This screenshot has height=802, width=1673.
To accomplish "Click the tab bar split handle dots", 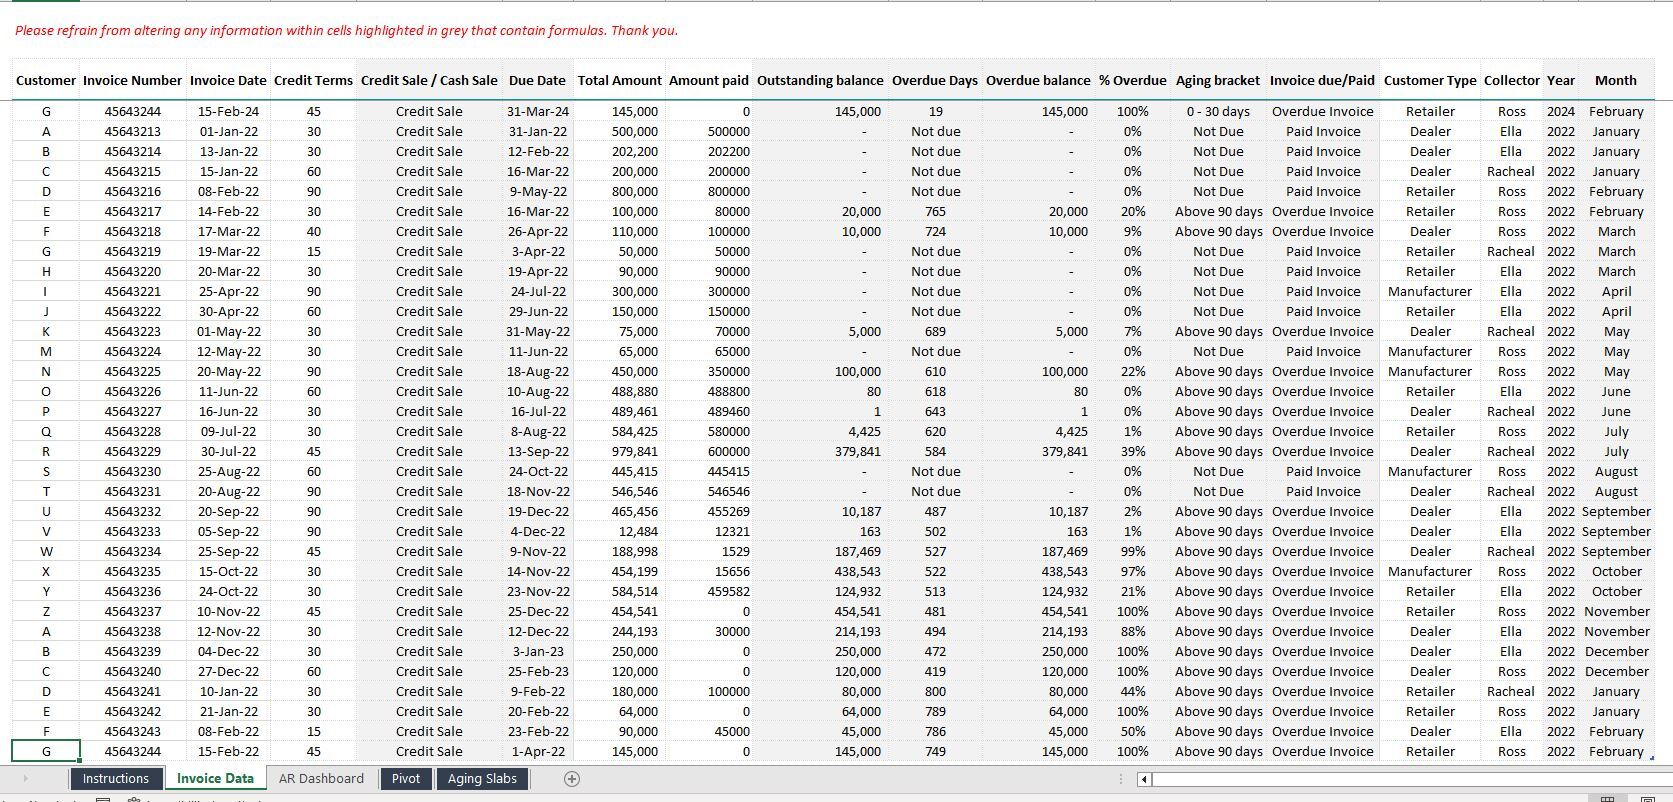I will pos(1121,779).
